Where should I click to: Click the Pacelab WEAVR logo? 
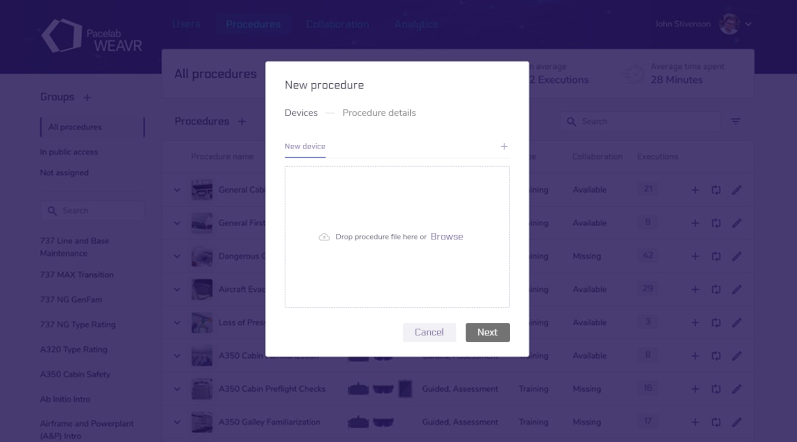click(x=91, y=36)
